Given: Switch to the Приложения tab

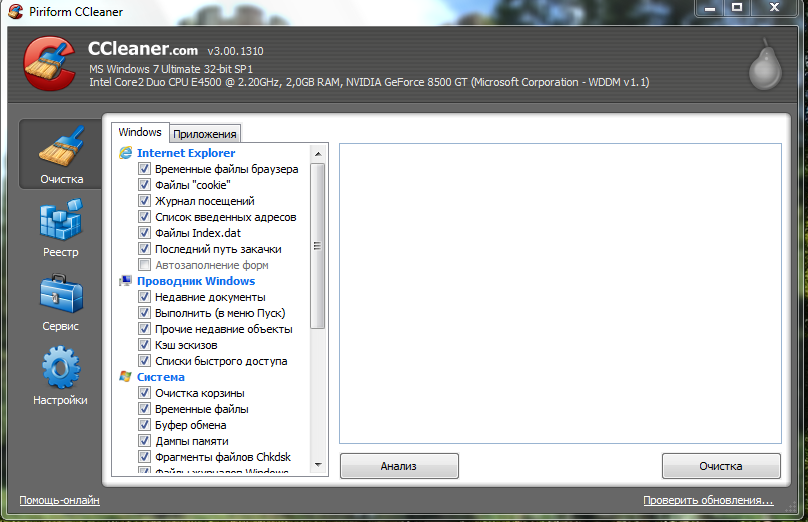Looking at the screenshot, I should coord(205,134).
